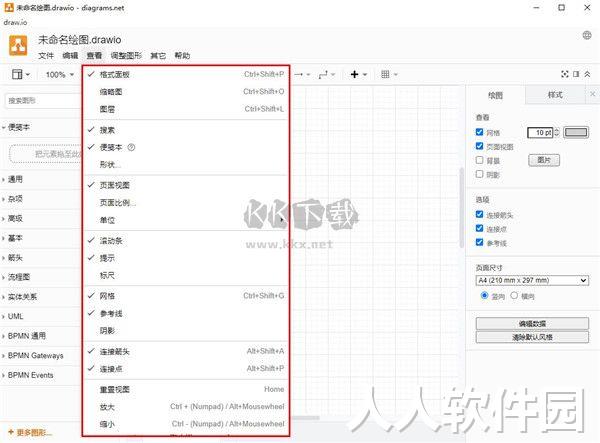Switch to the 绘图 tab
The height and width of the screenshot is (443, 600).
tap(496, 95)
